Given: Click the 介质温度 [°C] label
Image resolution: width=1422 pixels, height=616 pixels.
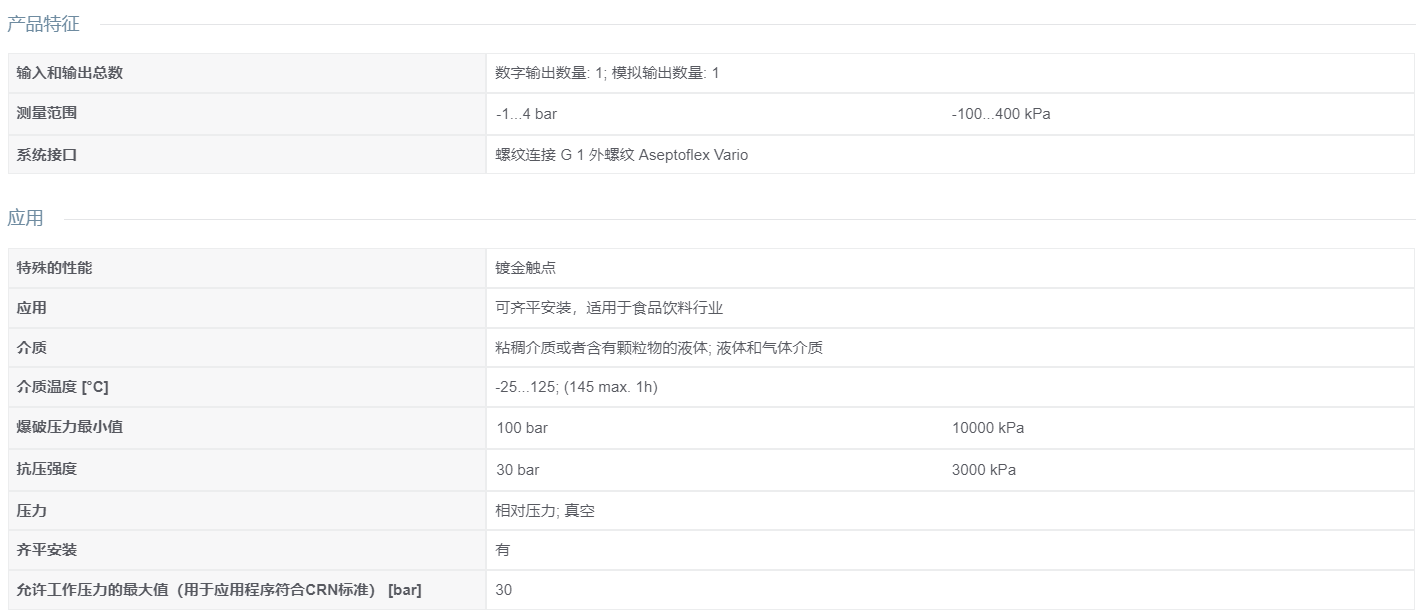Looking at the screenshot, I should click(62, 387).
